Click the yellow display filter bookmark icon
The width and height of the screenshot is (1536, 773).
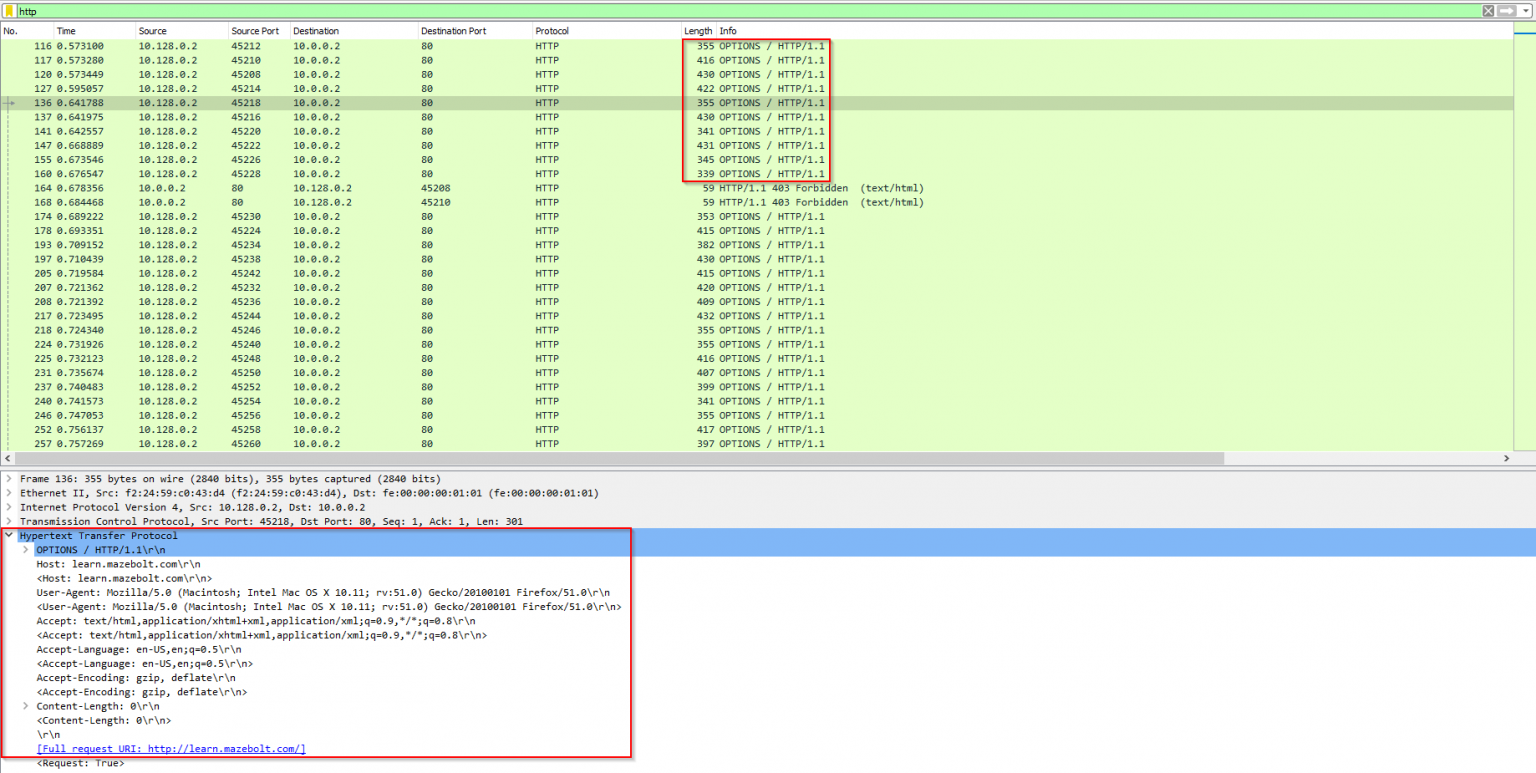(10, 11)
